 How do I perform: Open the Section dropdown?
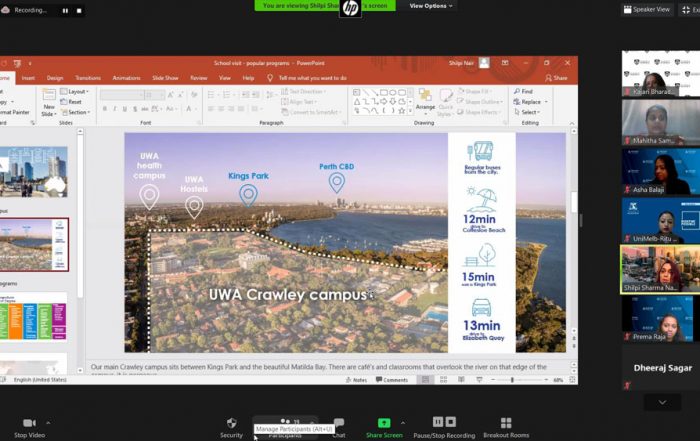75,112
